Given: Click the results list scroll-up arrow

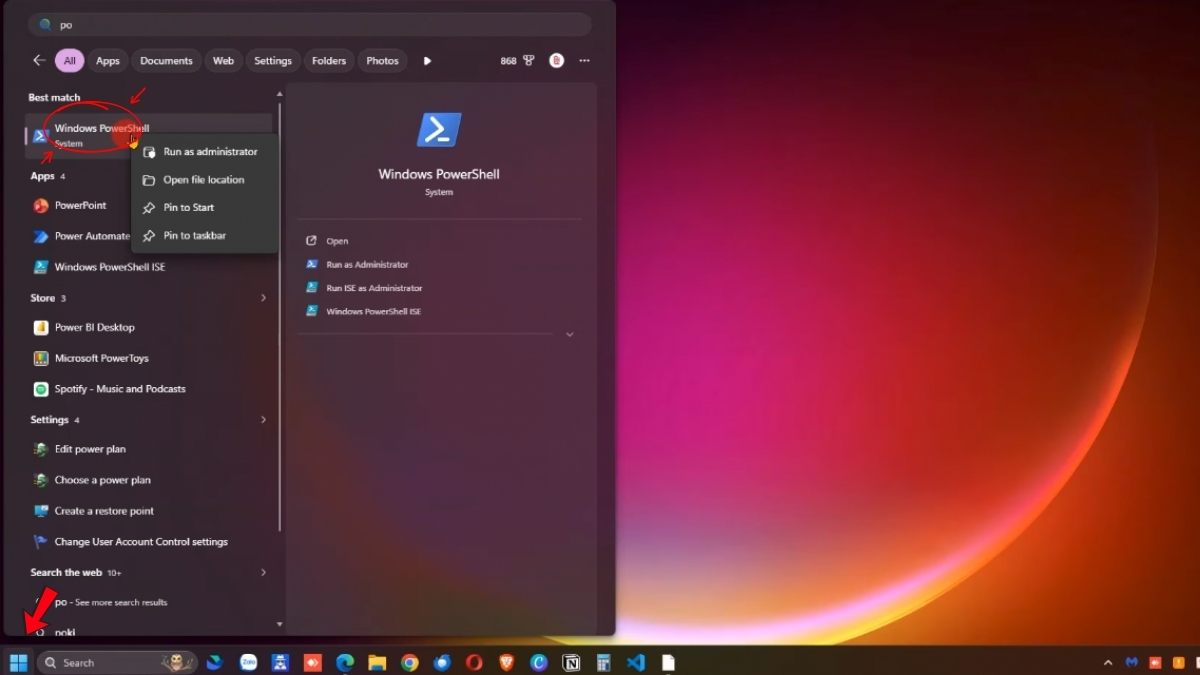Looking at the screenshot, I should (x=280, y=94).
